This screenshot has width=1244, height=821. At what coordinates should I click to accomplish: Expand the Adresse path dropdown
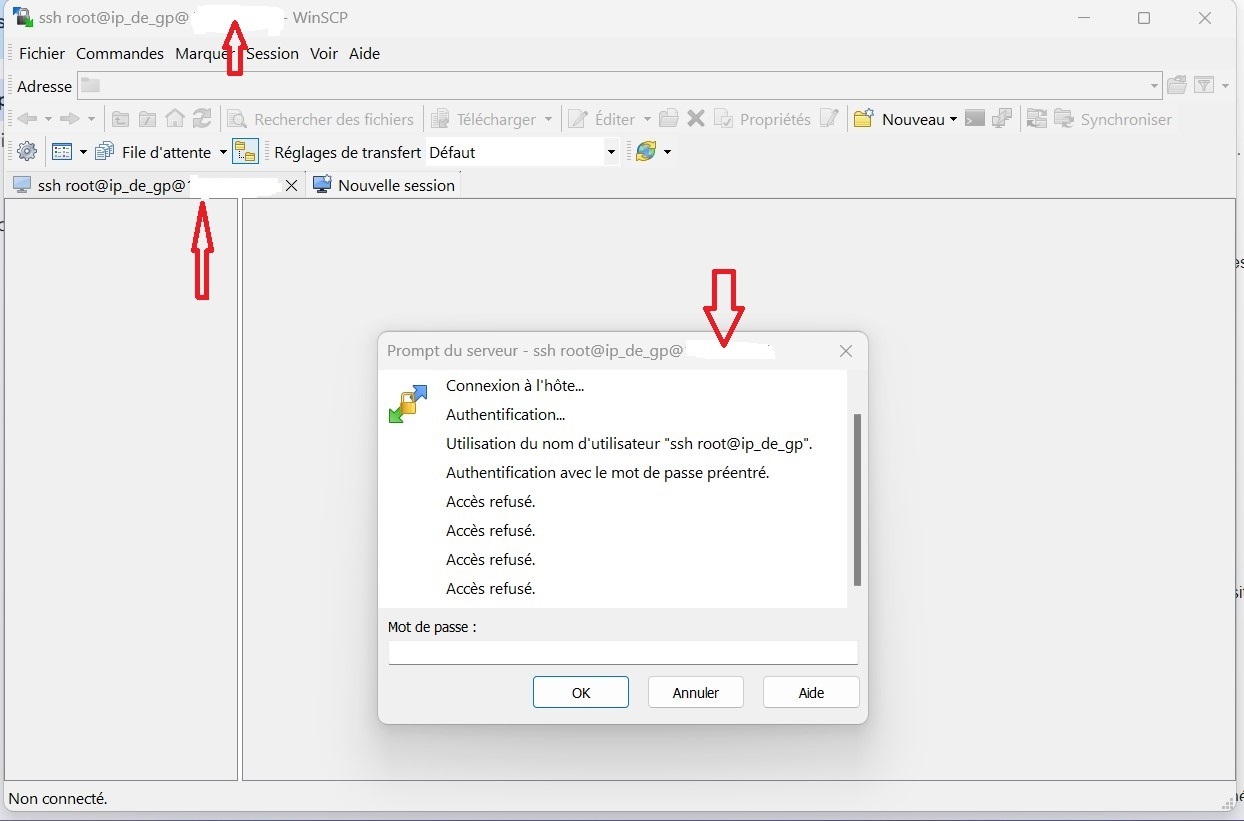tap(1154, 86)
